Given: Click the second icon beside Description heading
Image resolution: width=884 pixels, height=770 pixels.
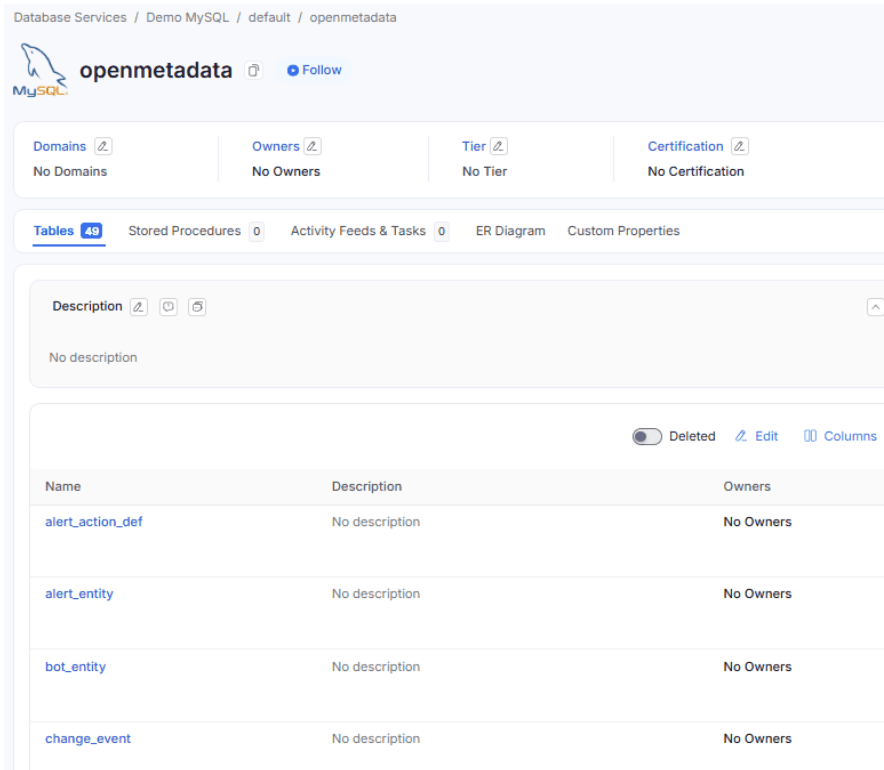Looking at the screenshot, I should 168,307.
